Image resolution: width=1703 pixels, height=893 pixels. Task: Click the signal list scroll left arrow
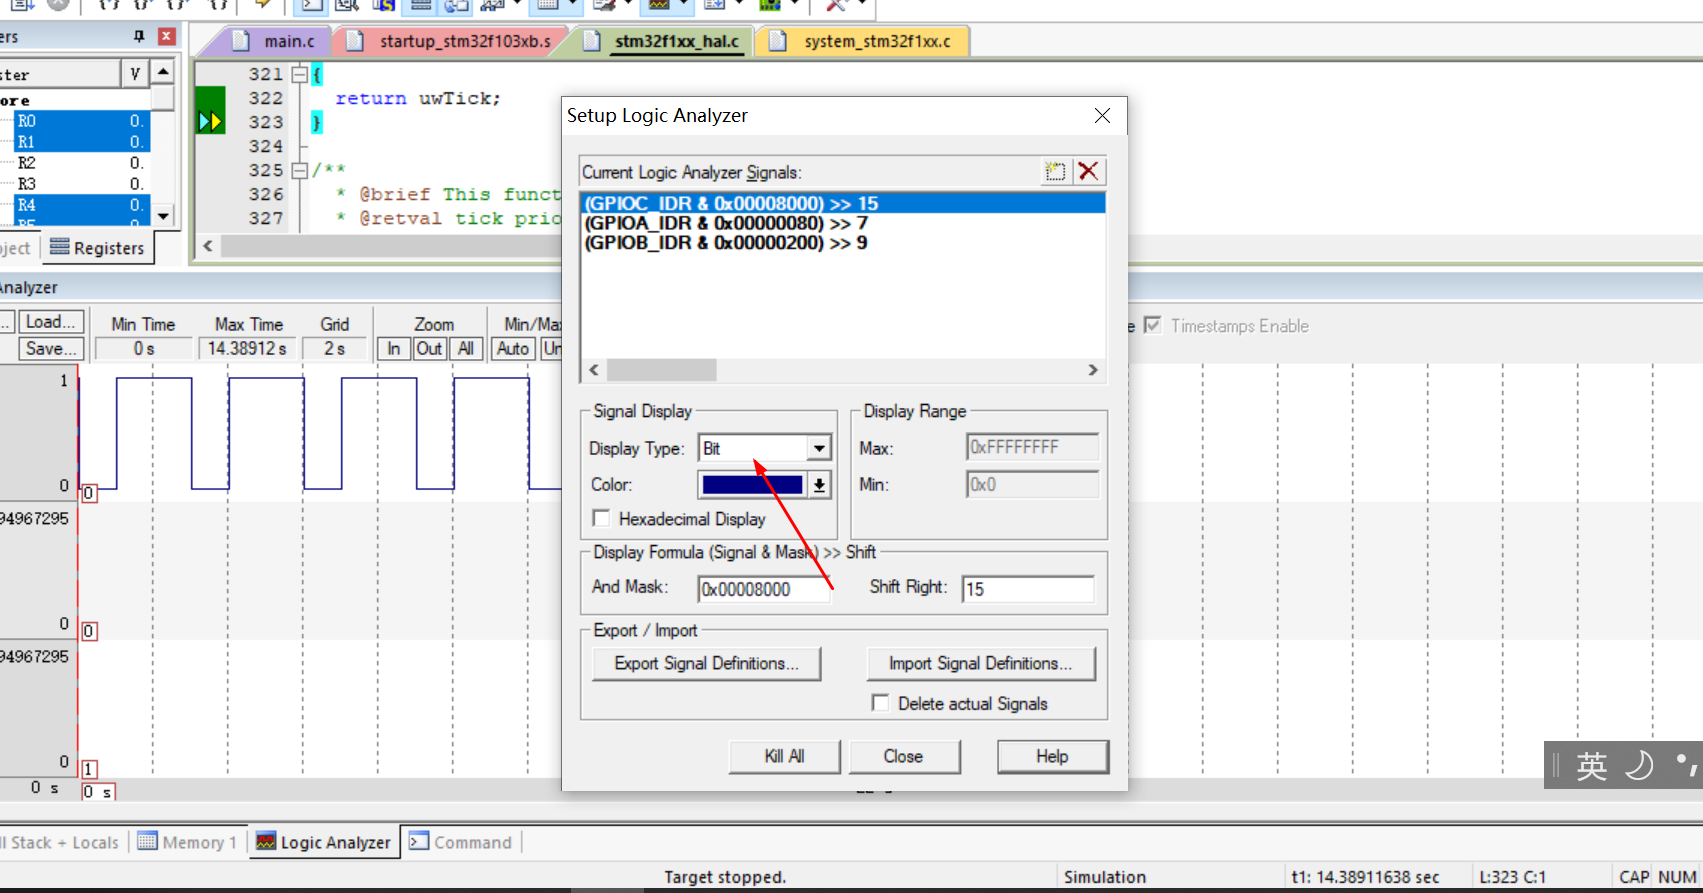point(594,370)
